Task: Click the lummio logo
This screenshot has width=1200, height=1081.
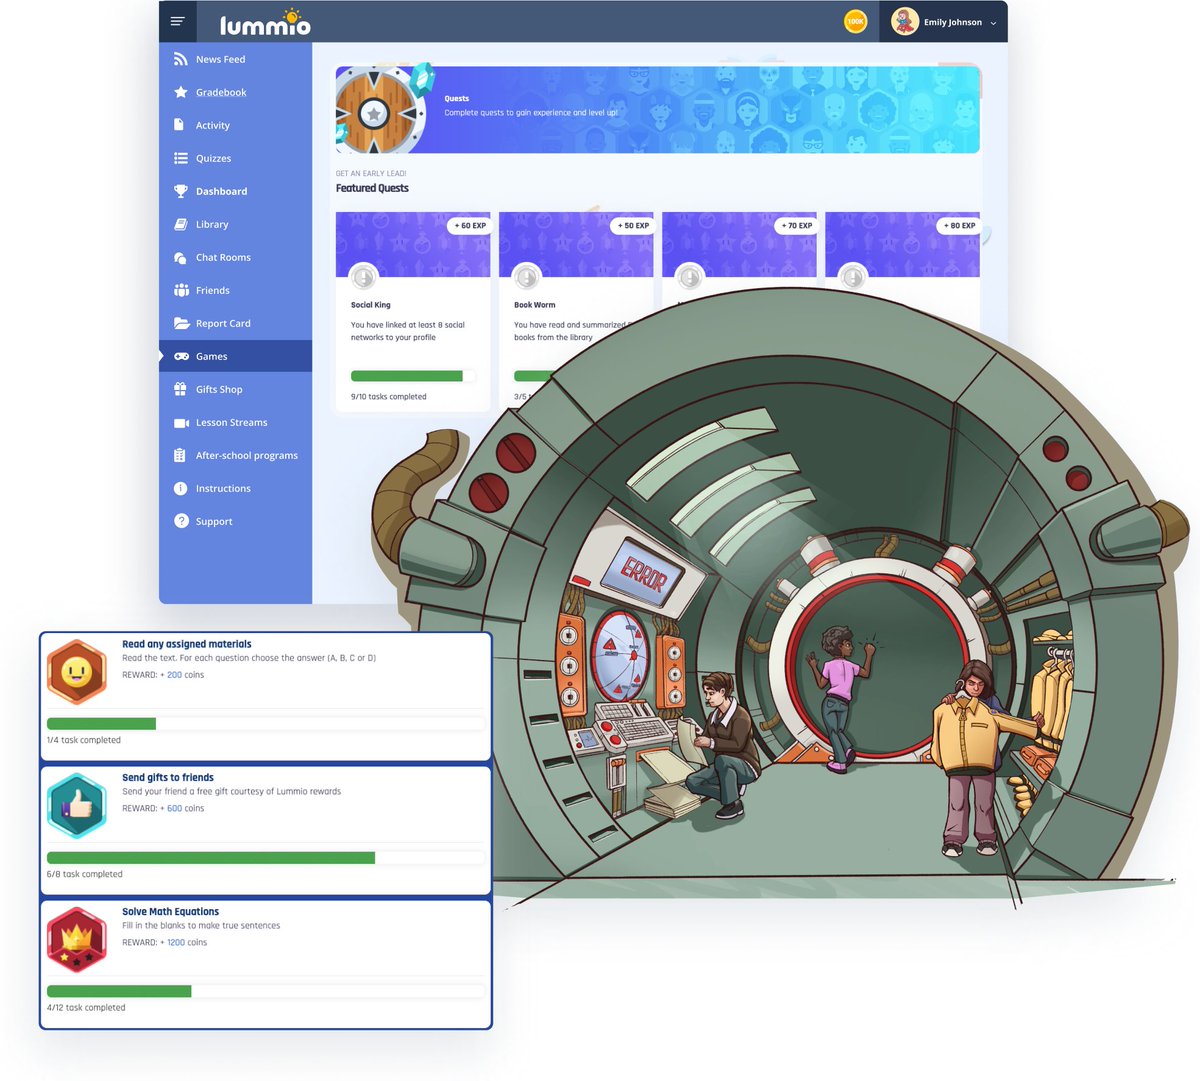Action: pyautogui.click(x=265, y=22)
